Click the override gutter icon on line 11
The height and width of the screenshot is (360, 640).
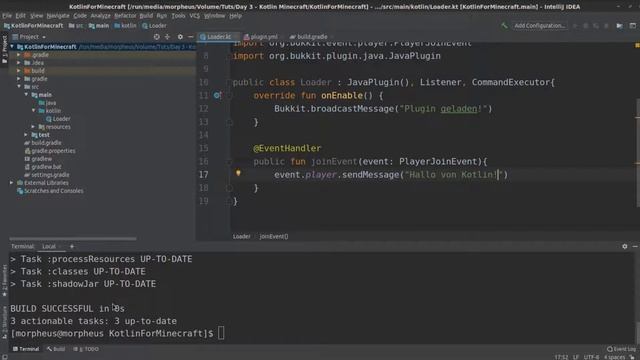217,96
